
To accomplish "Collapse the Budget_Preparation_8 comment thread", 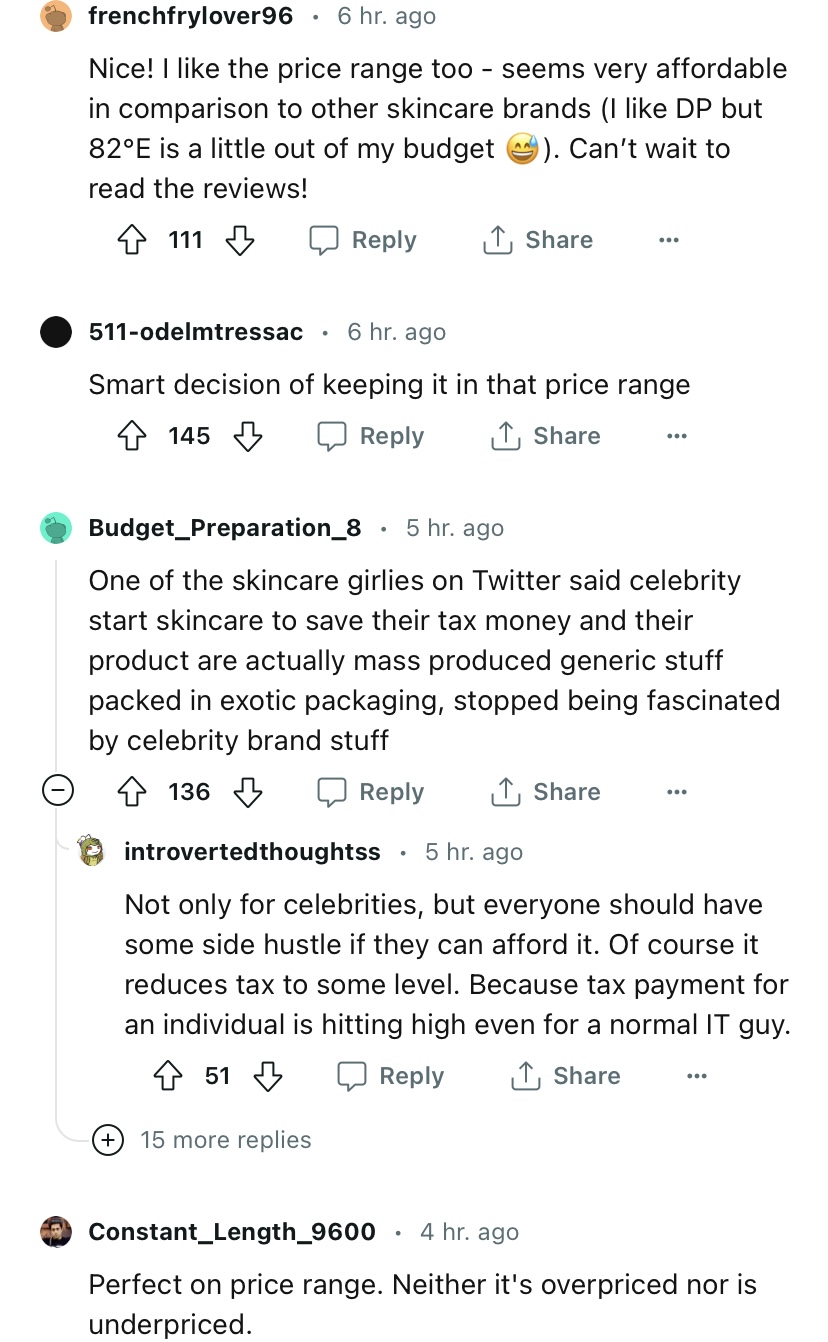I will coord(57,792).
